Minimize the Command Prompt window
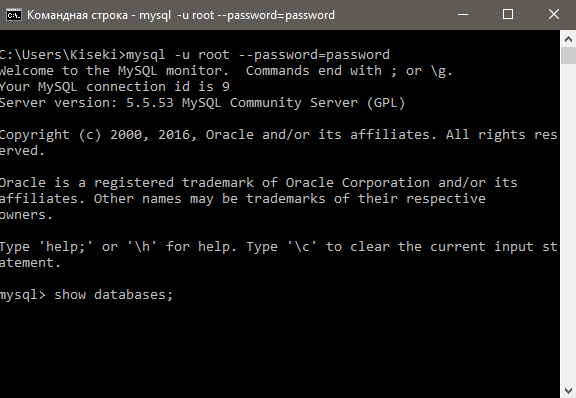 coord(463,15)
